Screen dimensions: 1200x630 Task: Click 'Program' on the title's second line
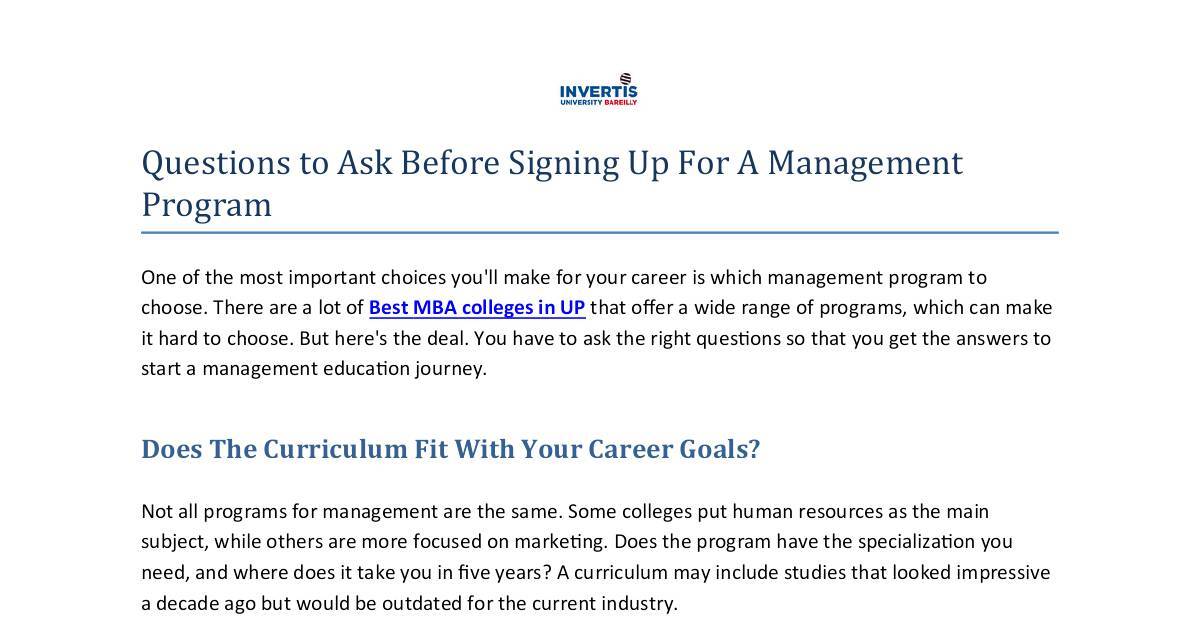[206, 204]
